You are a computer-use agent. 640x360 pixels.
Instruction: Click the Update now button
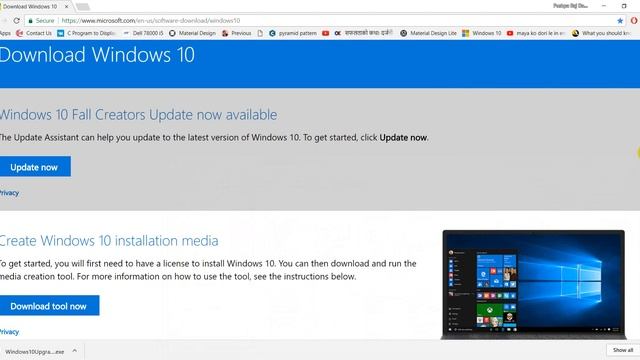click(x=35, y=167)
